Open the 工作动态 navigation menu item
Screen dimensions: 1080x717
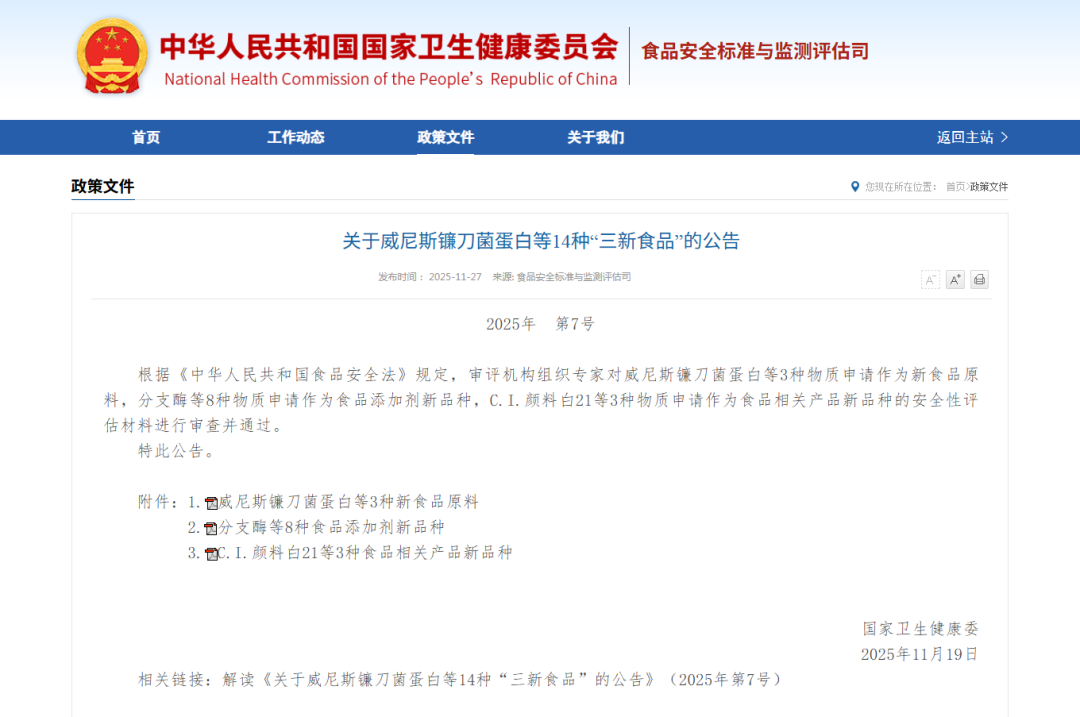click(x=295, y=137)
